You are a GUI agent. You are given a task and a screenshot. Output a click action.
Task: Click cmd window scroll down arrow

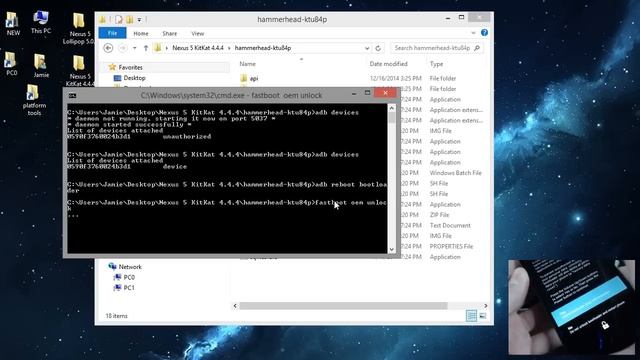[x=392, y=249]
